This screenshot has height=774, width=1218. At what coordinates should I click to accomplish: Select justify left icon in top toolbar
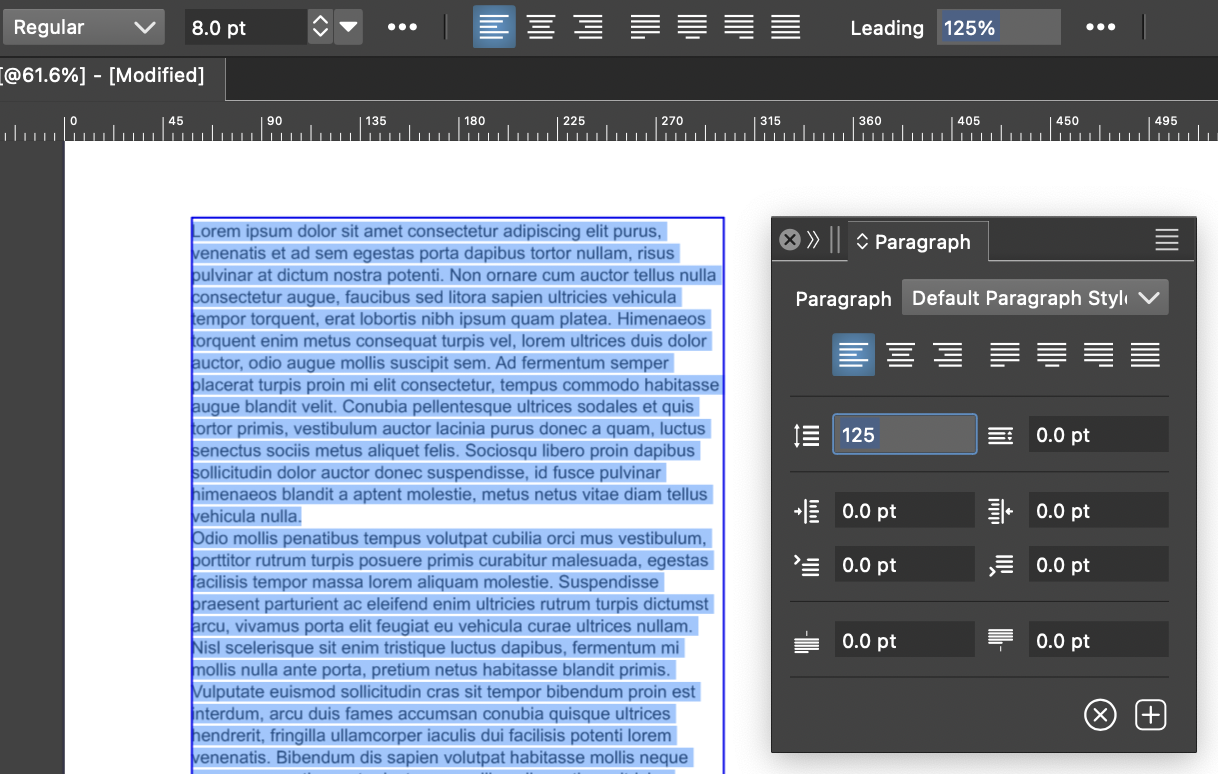click(x=645, y=27)
